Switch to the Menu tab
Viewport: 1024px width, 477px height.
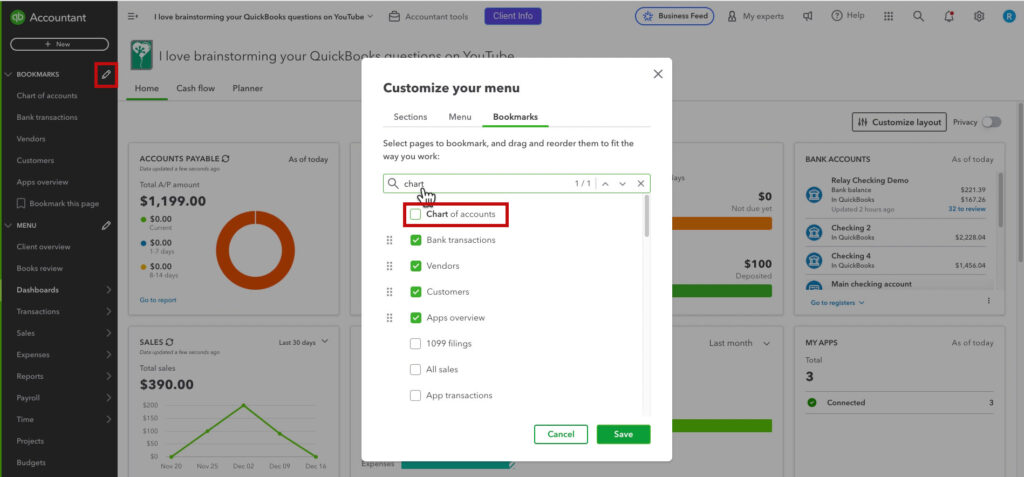(460, 117)
